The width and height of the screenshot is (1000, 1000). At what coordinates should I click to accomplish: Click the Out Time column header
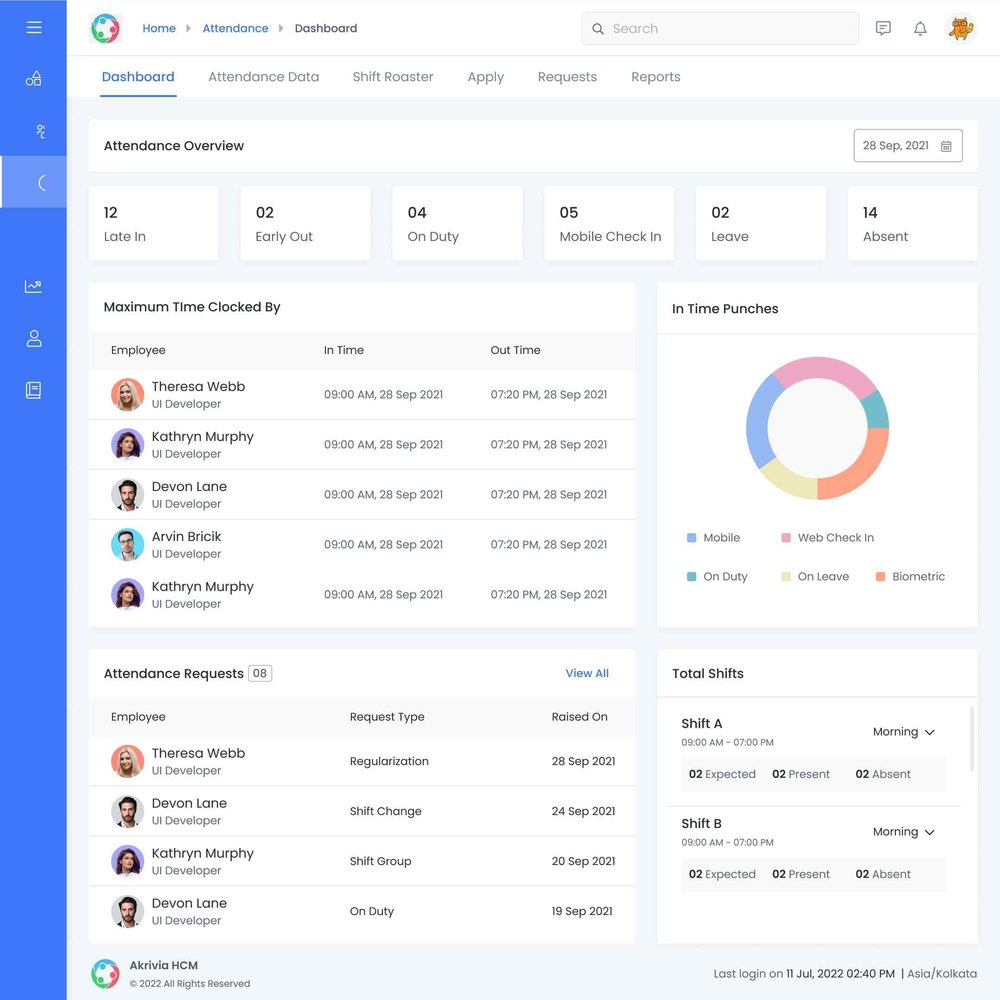point(515,350)
